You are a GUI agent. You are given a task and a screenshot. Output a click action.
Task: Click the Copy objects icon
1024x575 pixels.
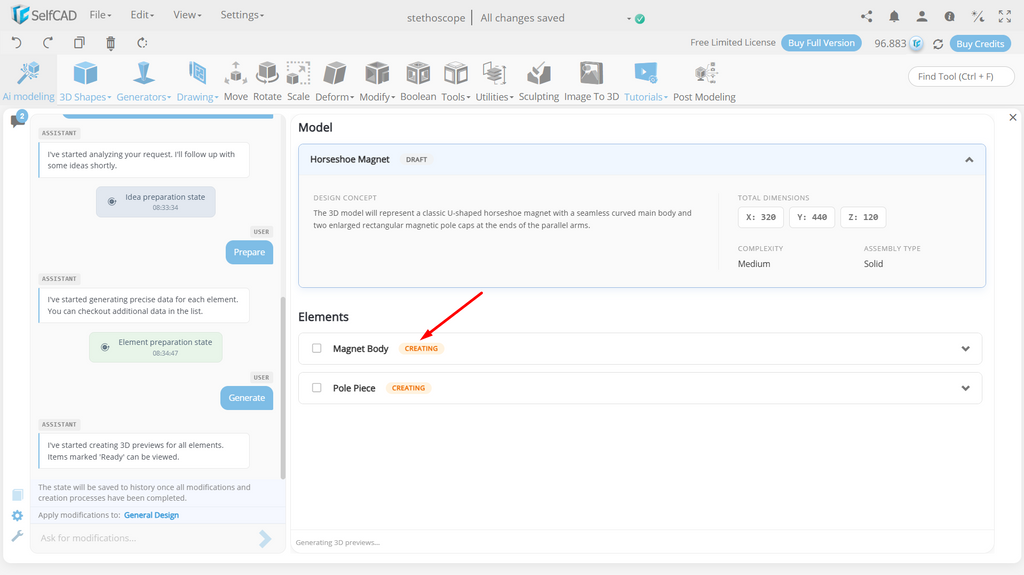[x=79, y=43]
